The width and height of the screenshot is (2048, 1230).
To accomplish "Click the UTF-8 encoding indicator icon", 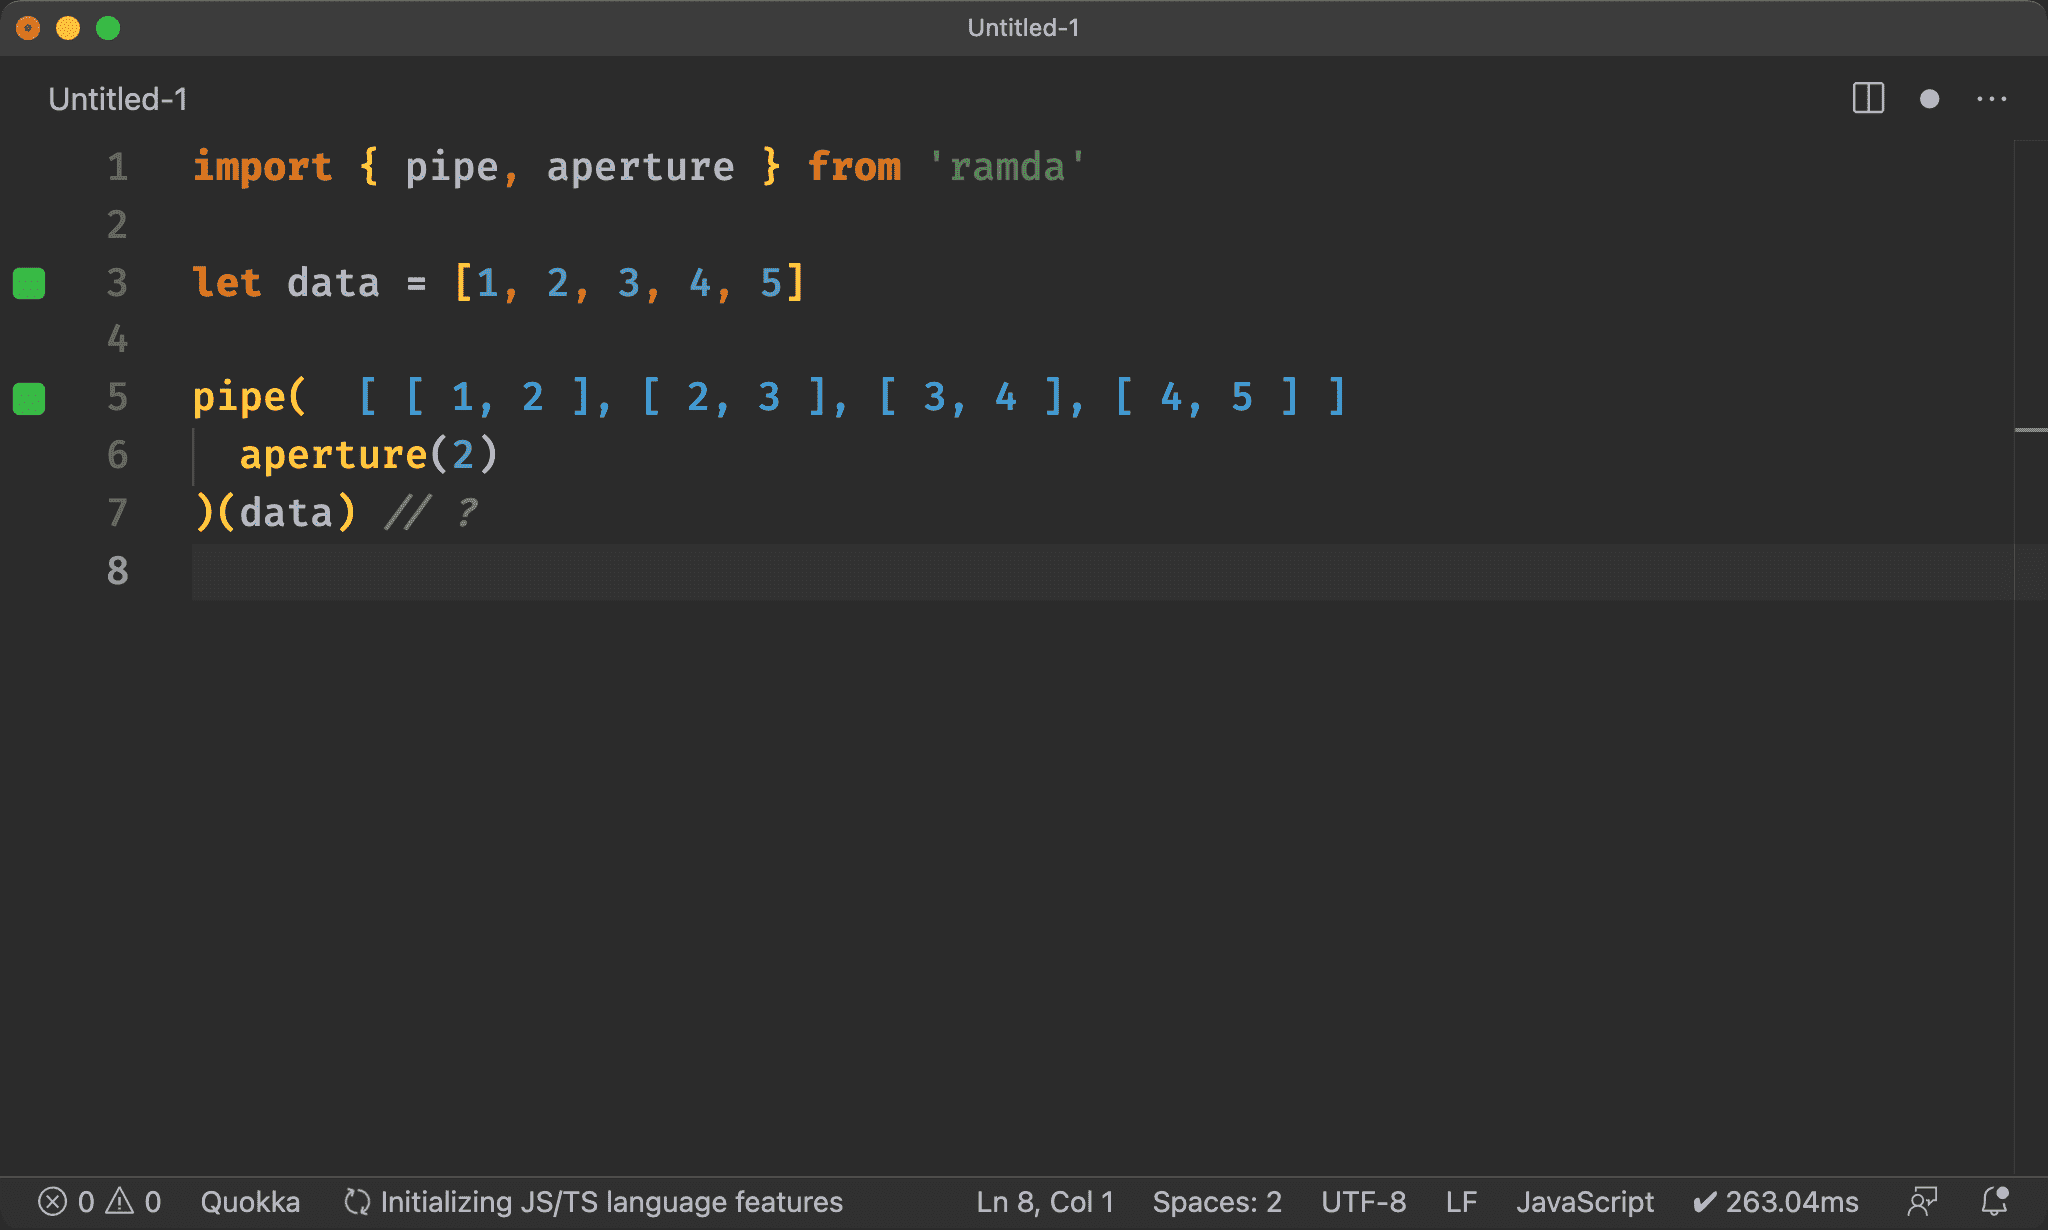I will click(1360, 1202).
